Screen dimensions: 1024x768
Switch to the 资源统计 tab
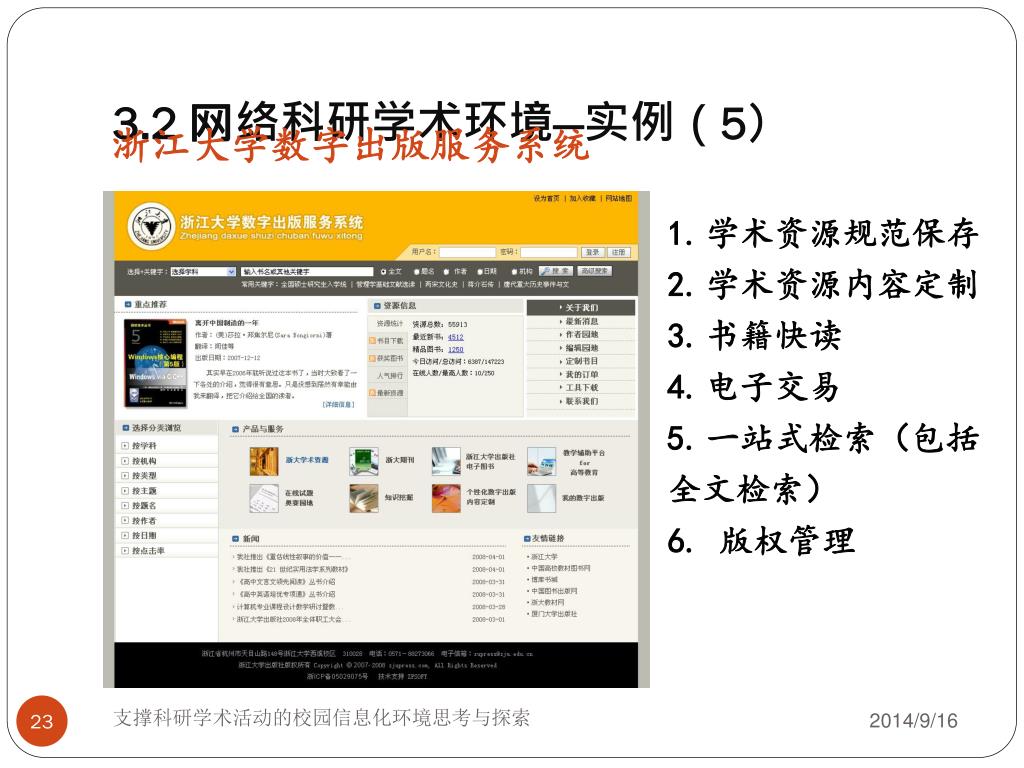[x=388, y=323]
